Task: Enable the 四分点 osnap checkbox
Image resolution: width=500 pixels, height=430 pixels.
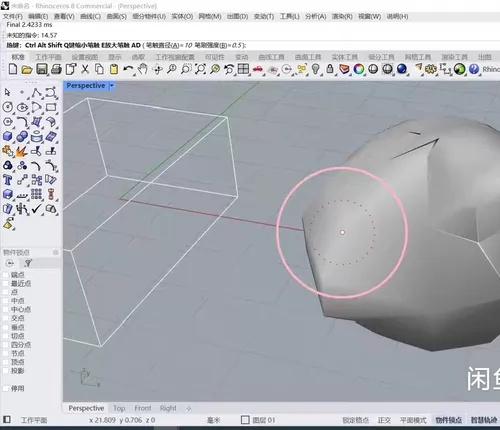Action: point(6,345)
